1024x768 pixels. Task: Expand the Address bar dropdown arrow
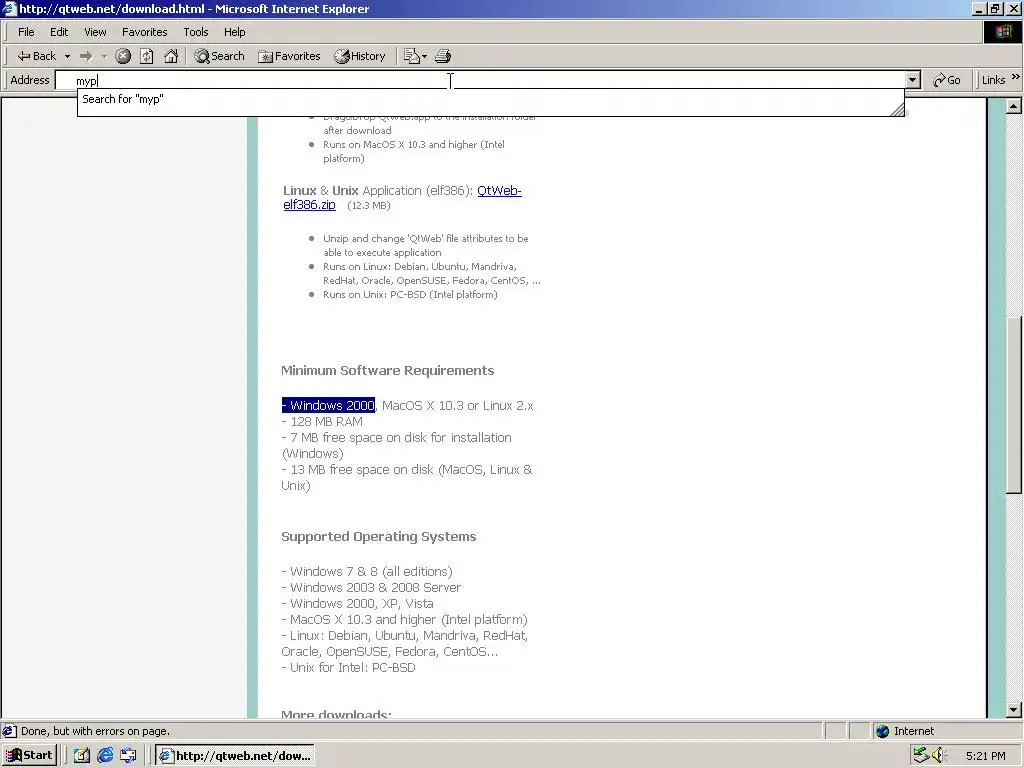(x=913, y=80)
